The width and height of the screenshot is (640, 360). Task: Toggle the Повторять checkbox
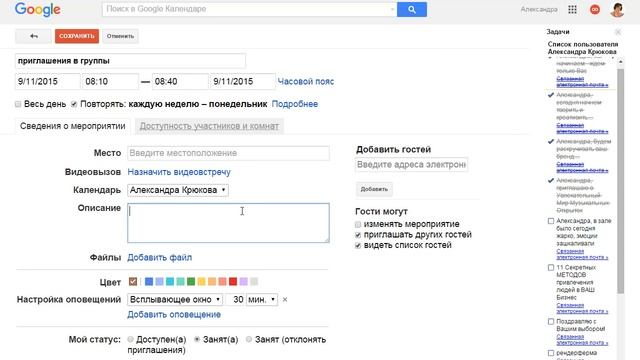tap(74, 104)
